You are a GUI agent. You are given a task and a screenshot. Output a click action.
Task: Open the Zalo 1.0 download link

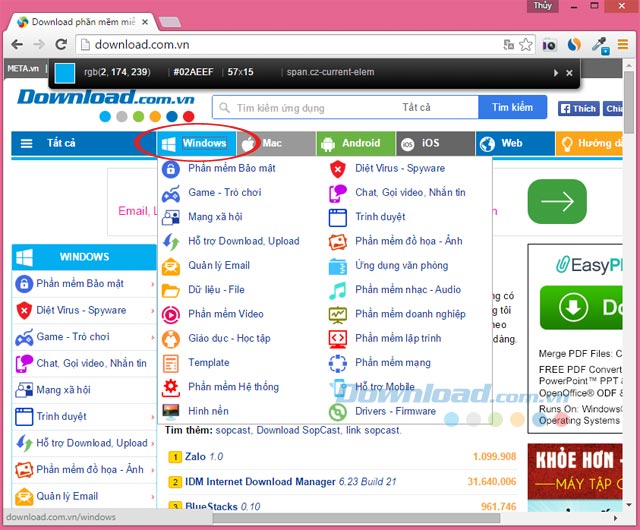(x=204, y=457)
